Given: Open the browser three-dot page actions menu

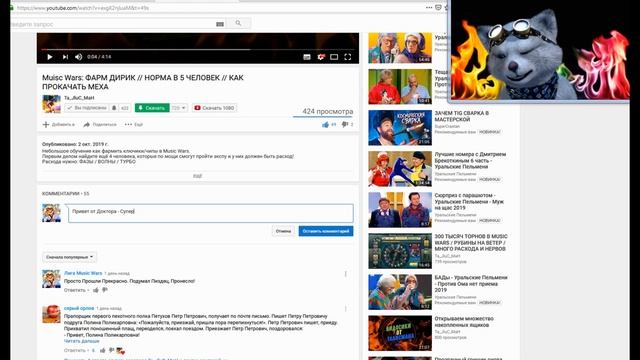Looking at the screenshot, I should pos(429,8).
